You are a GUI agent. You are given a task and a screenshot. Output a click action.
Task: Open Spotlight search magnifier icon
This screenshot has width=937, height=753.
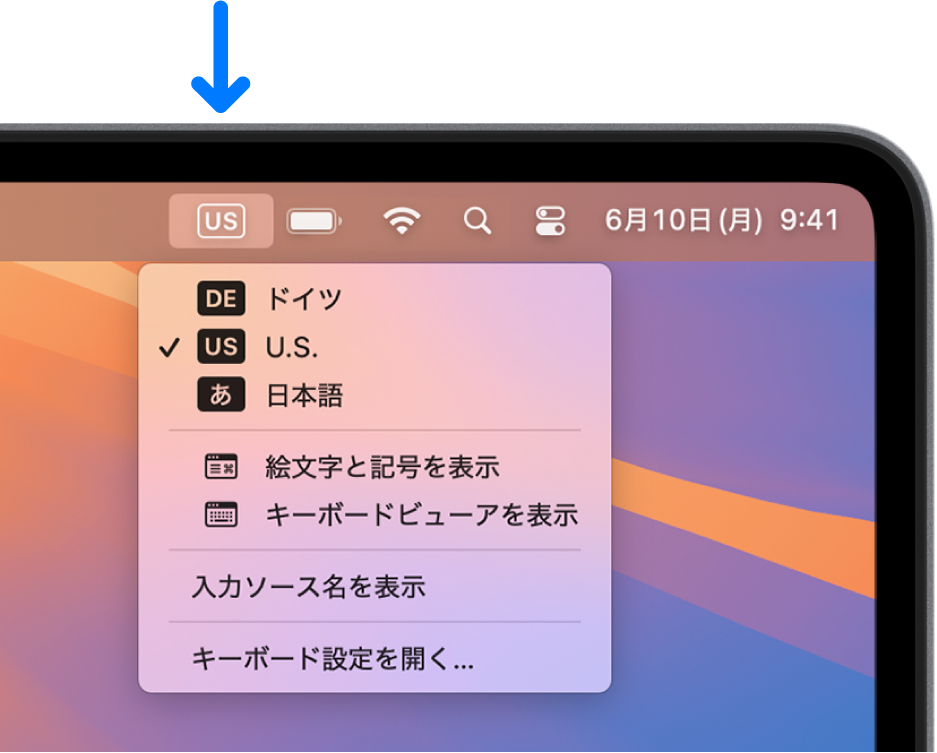[x=477, y=221]
